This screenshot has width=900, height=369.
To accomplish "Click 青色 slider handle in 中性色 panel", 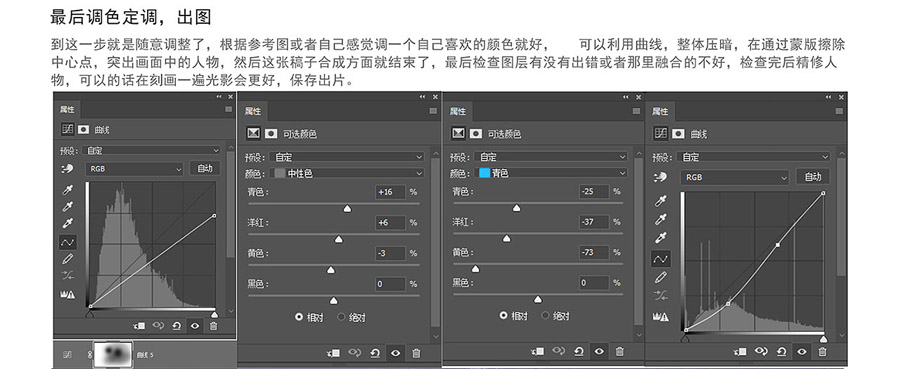I will (x=347, y=209).
